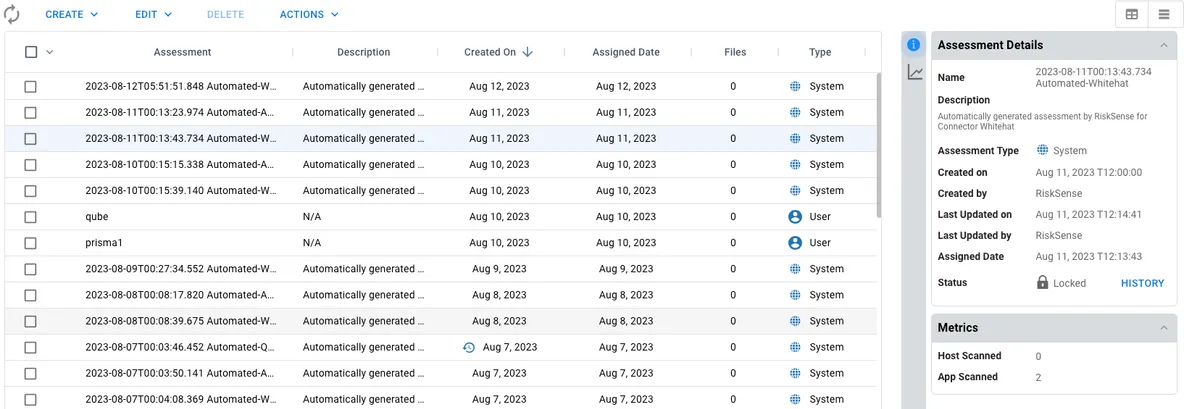
Task: Sort by Assessment column header
Action: [182, 52]
